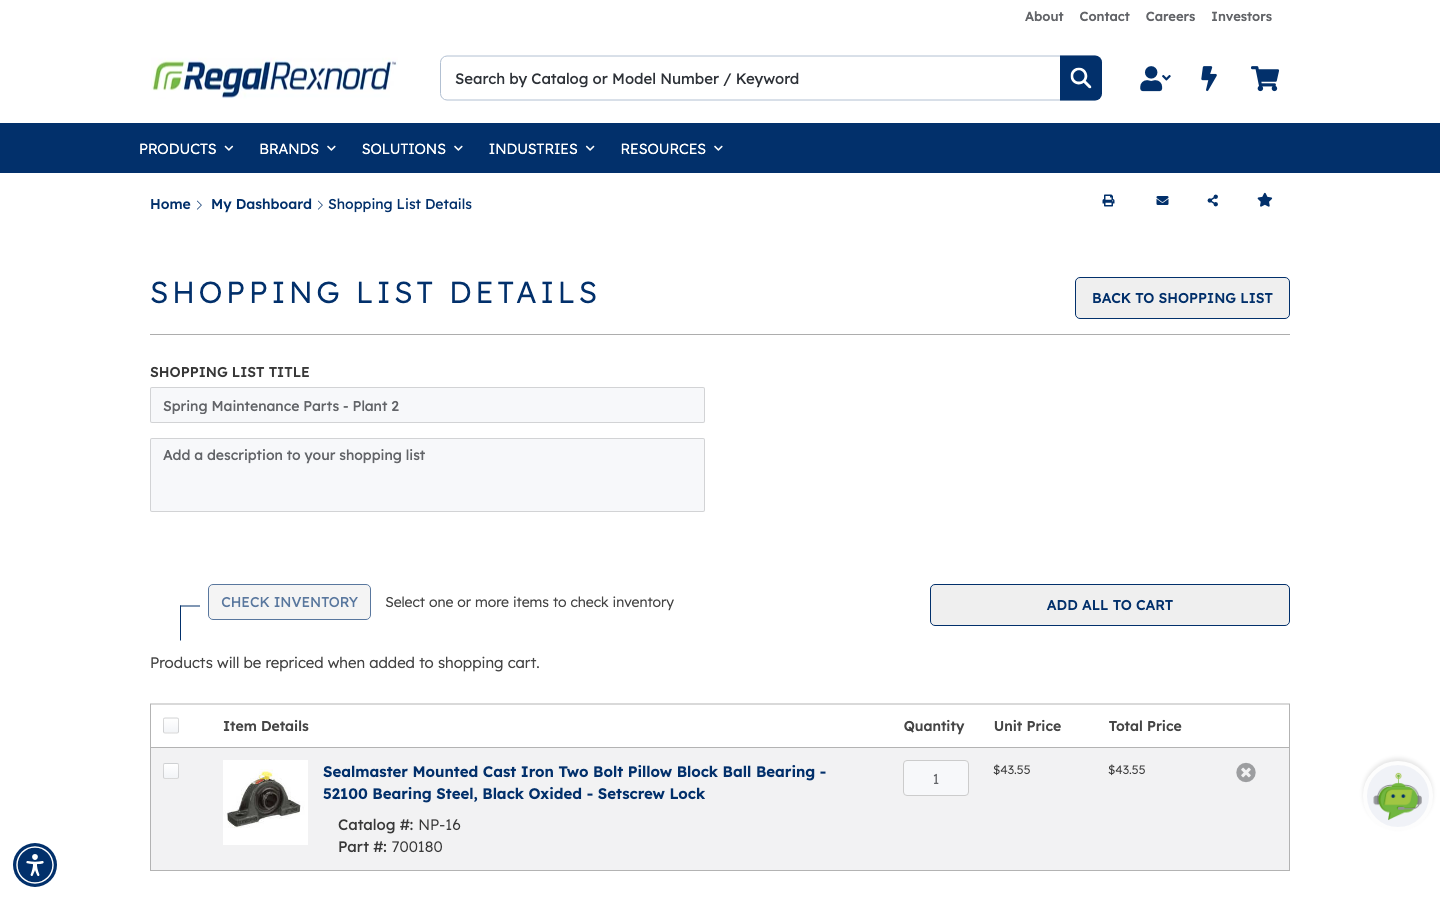Expand the Industries menu
The height and width of the screenshot is (900, 1440).
(x=541, y=149)
